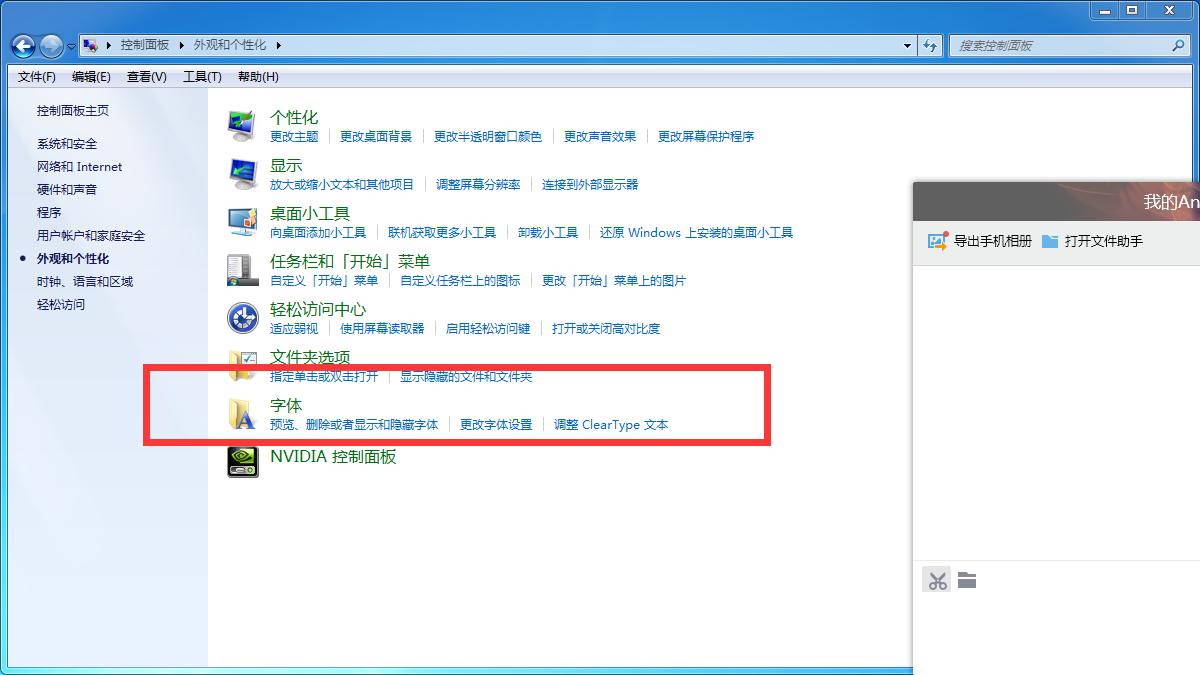Select the scissors screenshot tool icon

coord(937,580)
